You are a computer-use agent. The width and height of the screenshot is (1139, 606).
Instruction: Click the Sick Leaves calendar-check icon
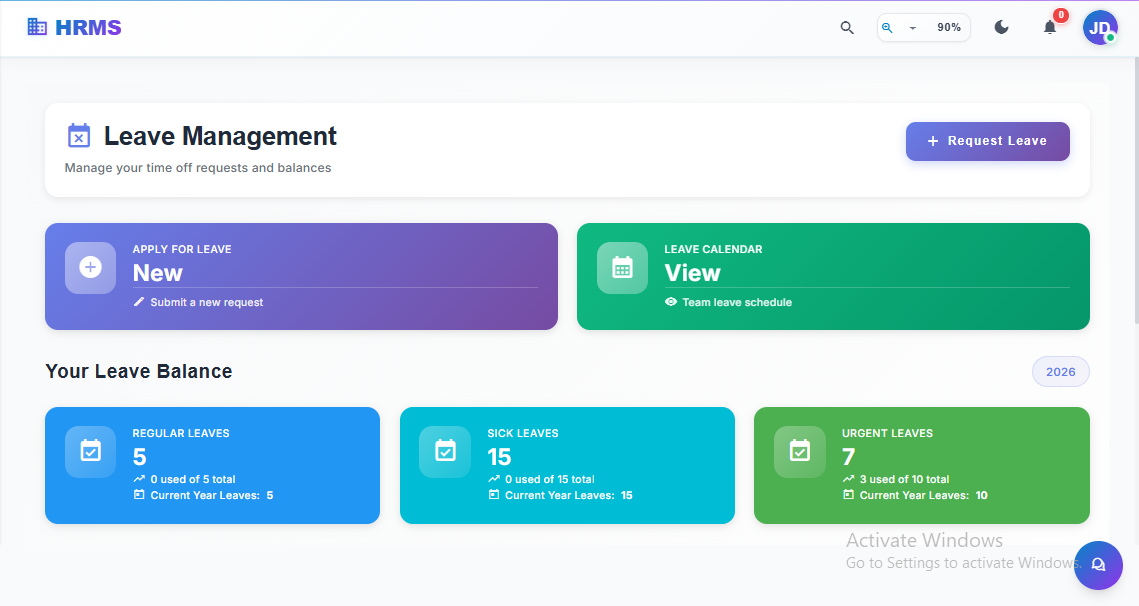[x=445, y=451]
